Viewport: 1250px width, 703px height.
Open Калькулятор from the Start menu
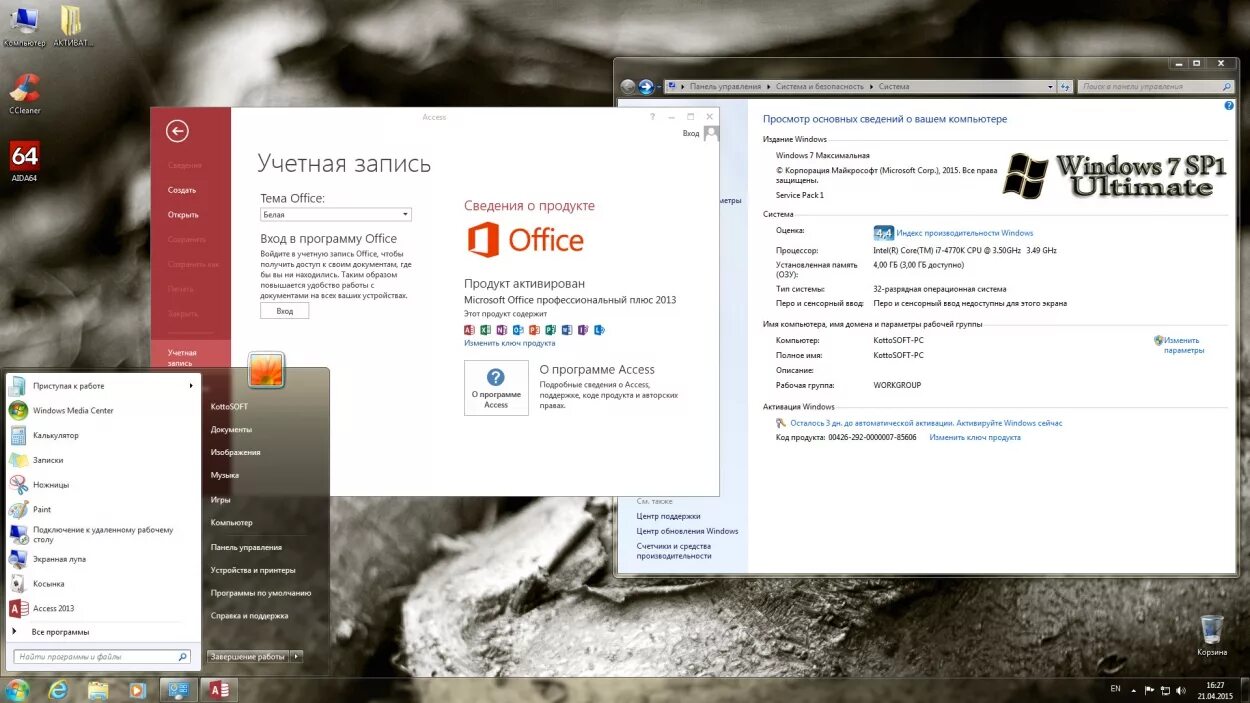(x=103, y=435)
